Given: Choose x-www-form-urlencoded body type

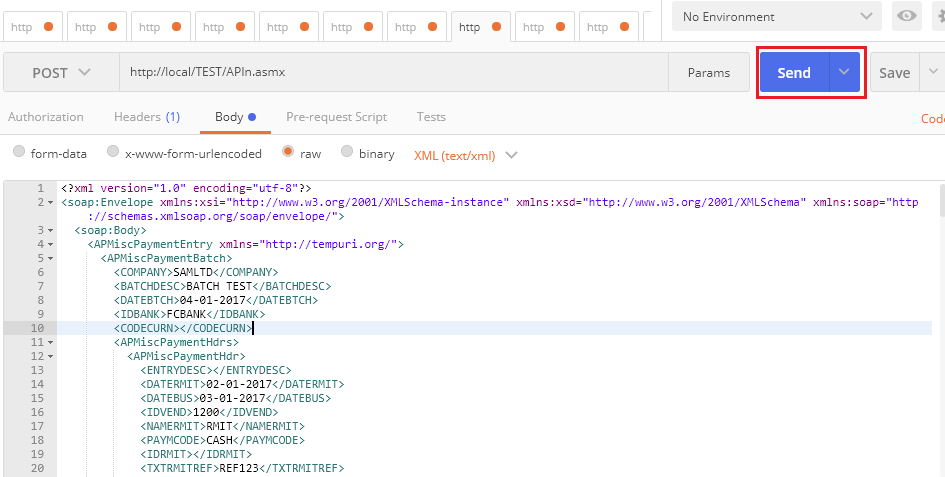Looking at the screenshot, I should 113,151.
